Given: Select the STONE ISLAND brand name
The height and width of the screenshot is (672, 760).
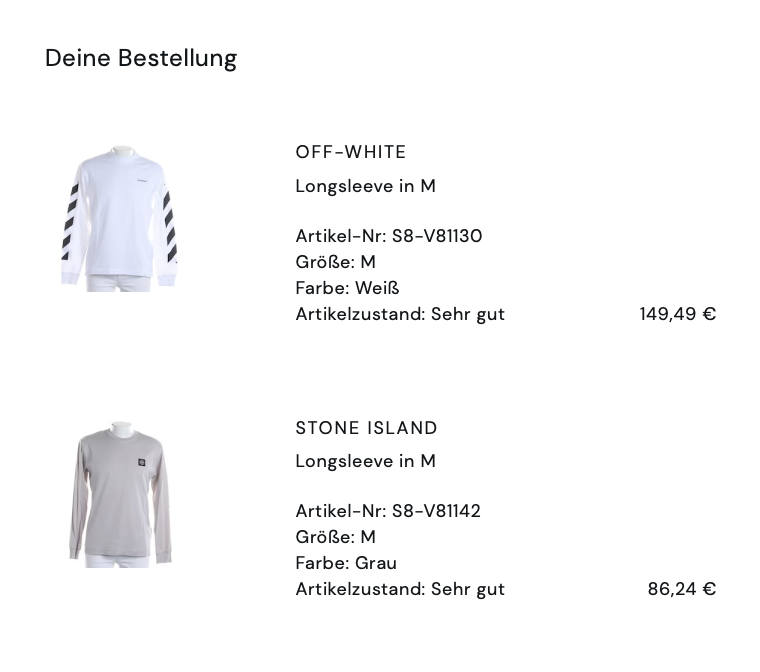Looking at the screenshot, I should click(367, 428).
